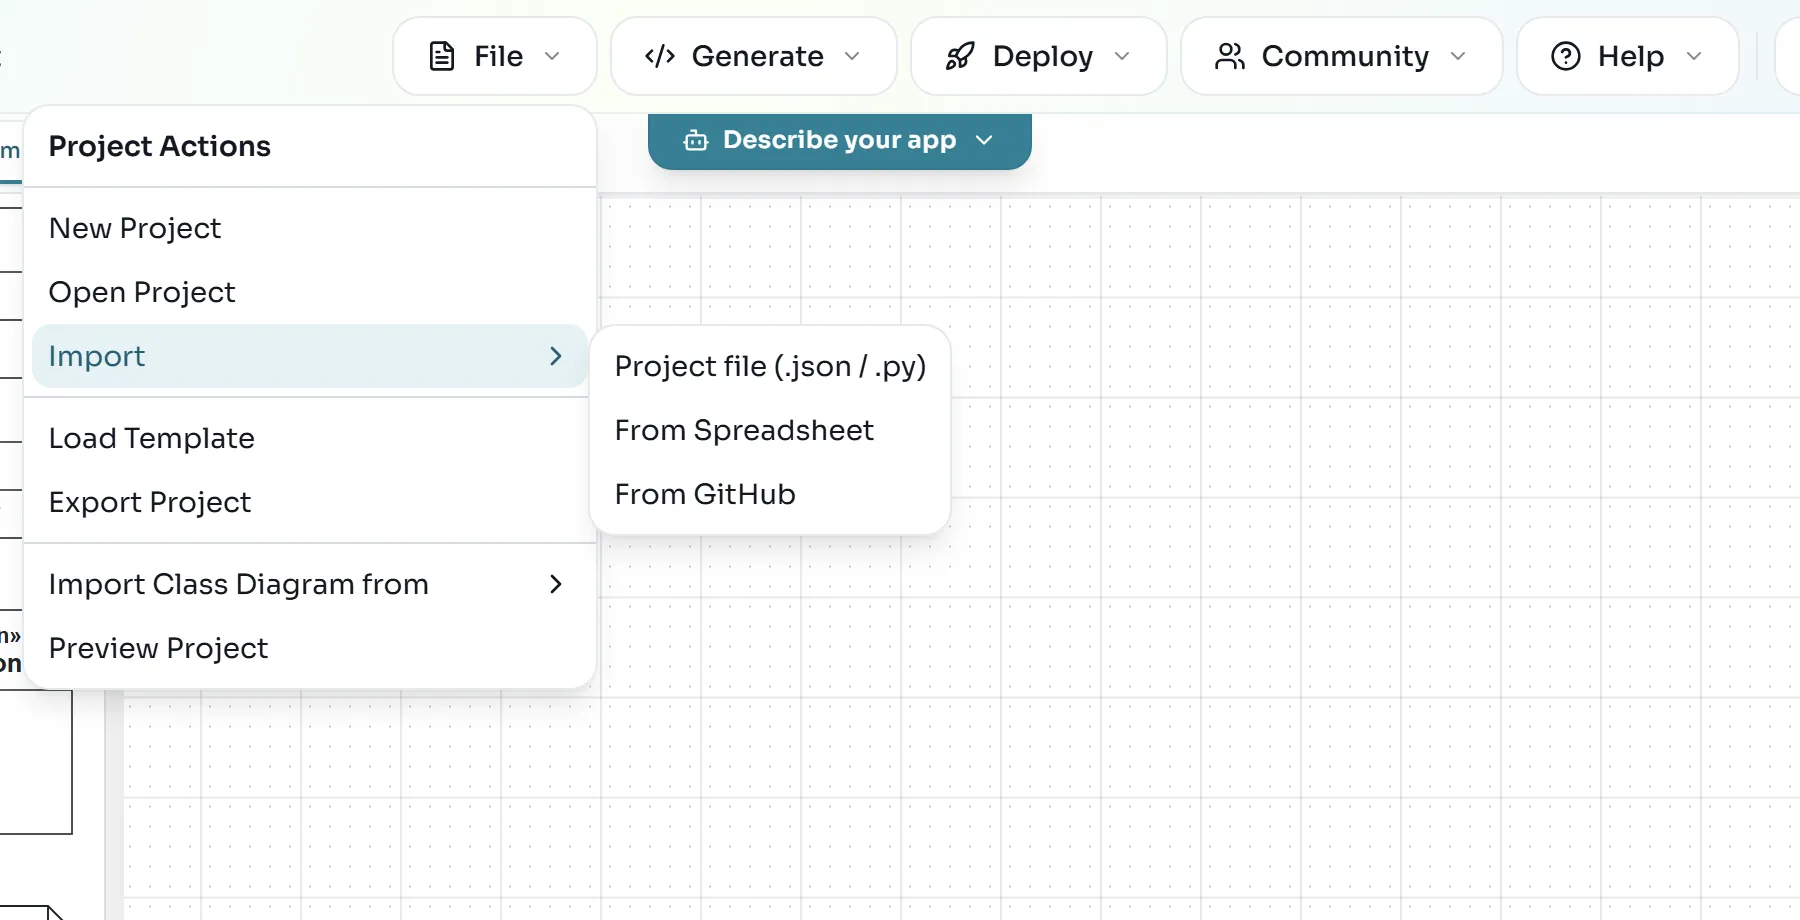Expand the Import submenu arrow
Viewport: 1800px width, 920px height.
coord(556,356)
